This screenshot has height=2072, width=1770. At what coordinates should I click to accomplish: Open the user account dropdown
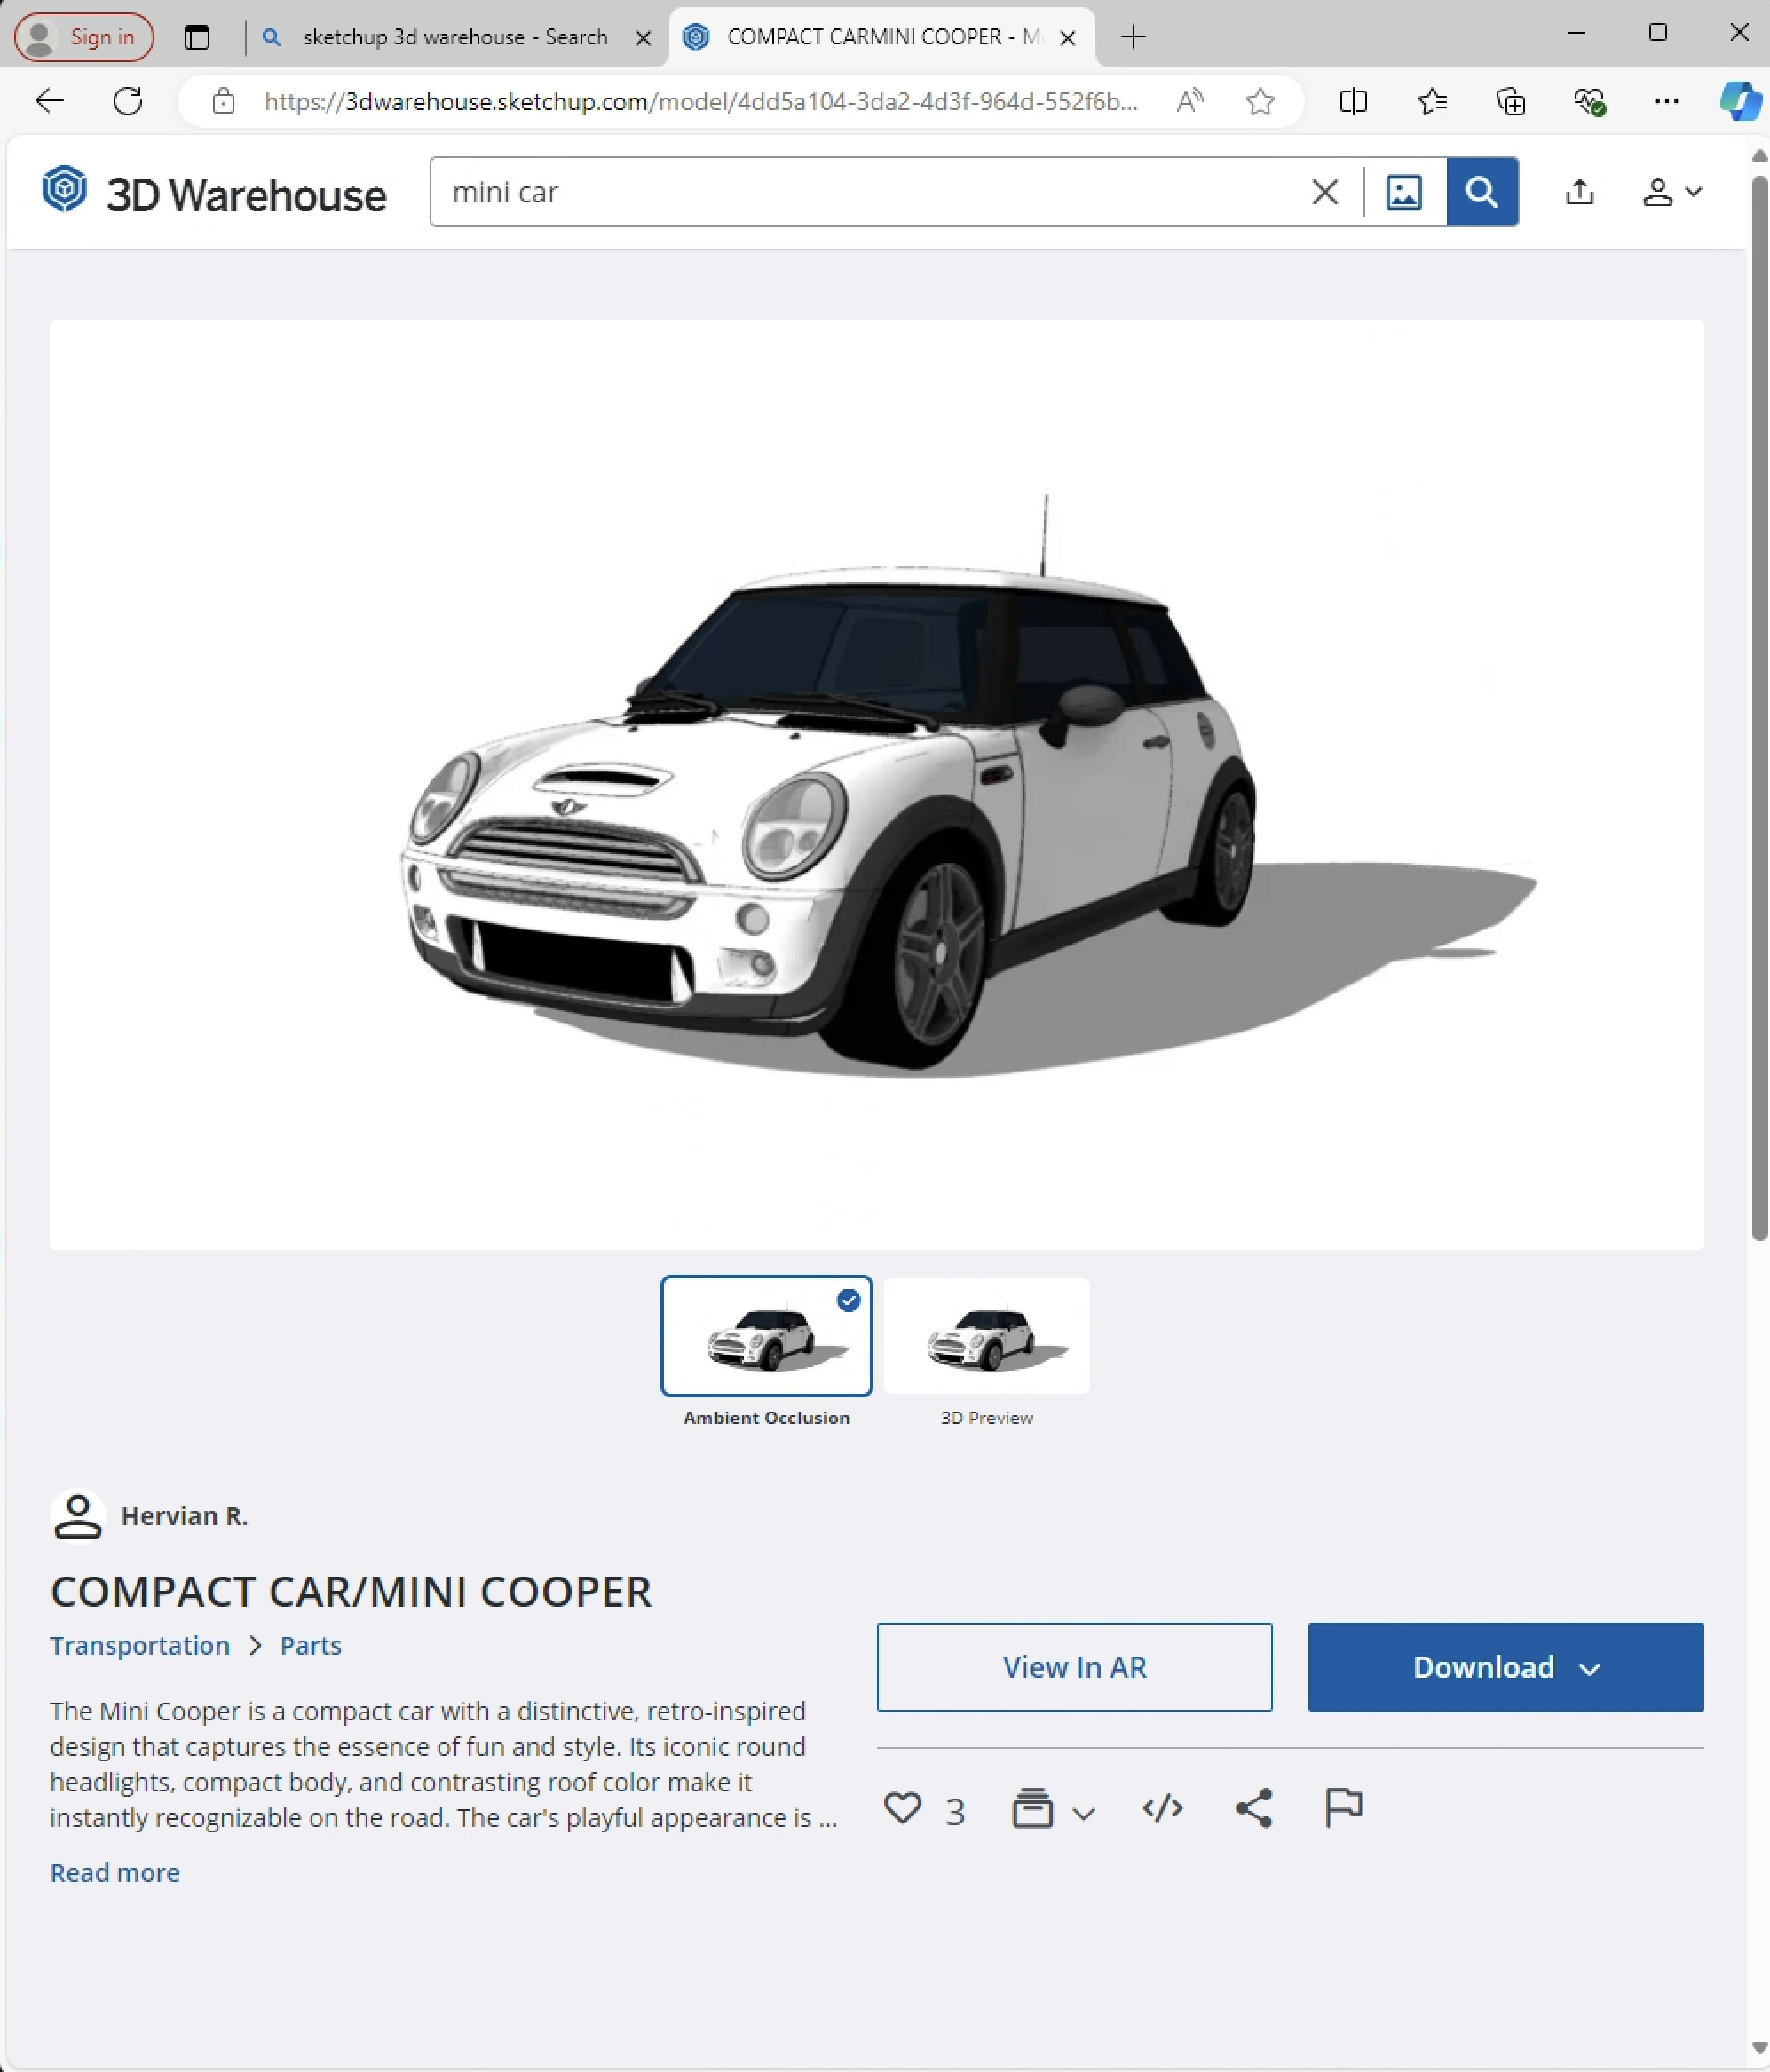click(1672, 192)
